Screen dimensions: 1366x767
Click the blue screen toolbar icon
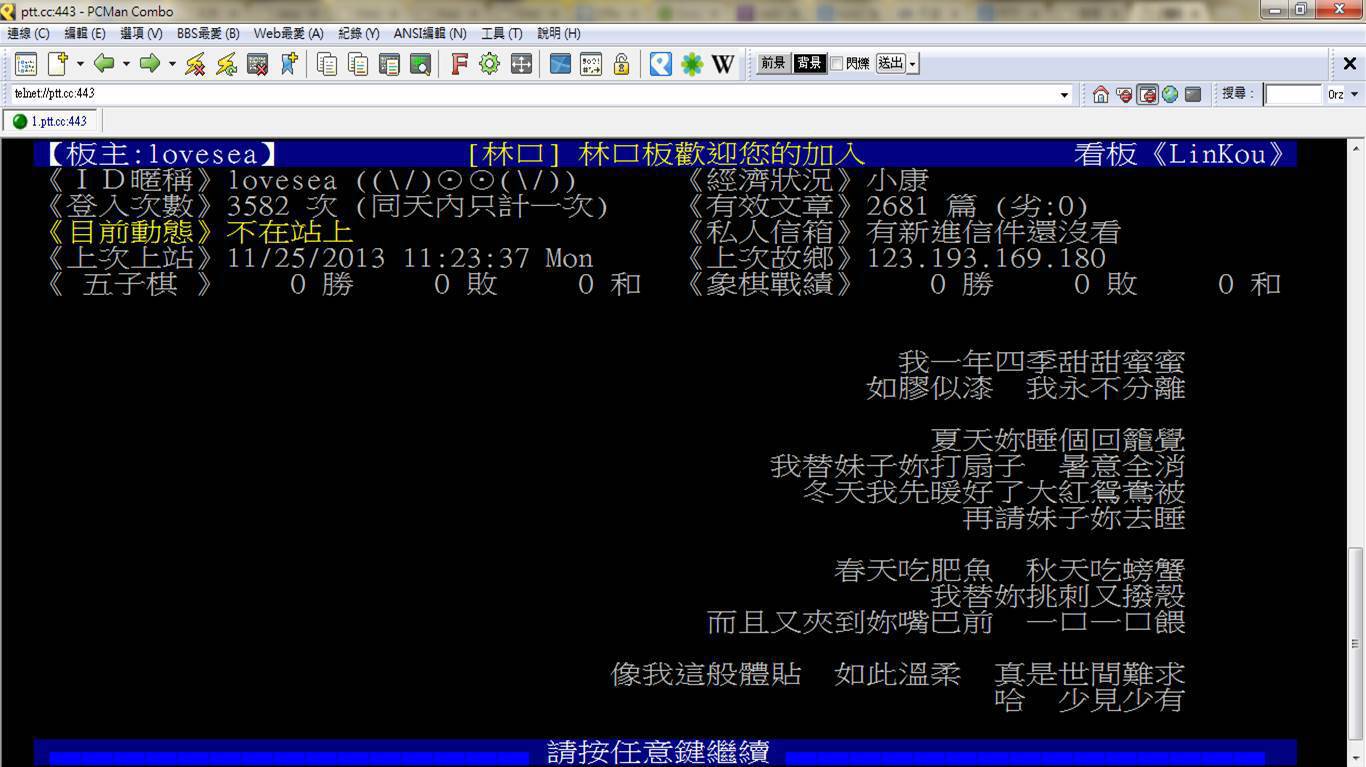click(560, 64)
